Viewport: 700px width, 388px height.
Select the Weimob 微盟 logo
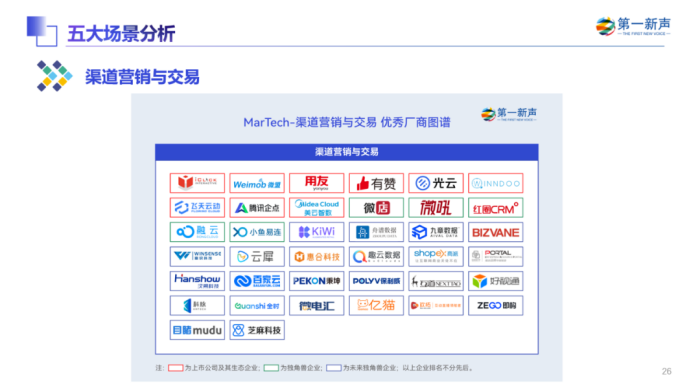tap(257, 183)
